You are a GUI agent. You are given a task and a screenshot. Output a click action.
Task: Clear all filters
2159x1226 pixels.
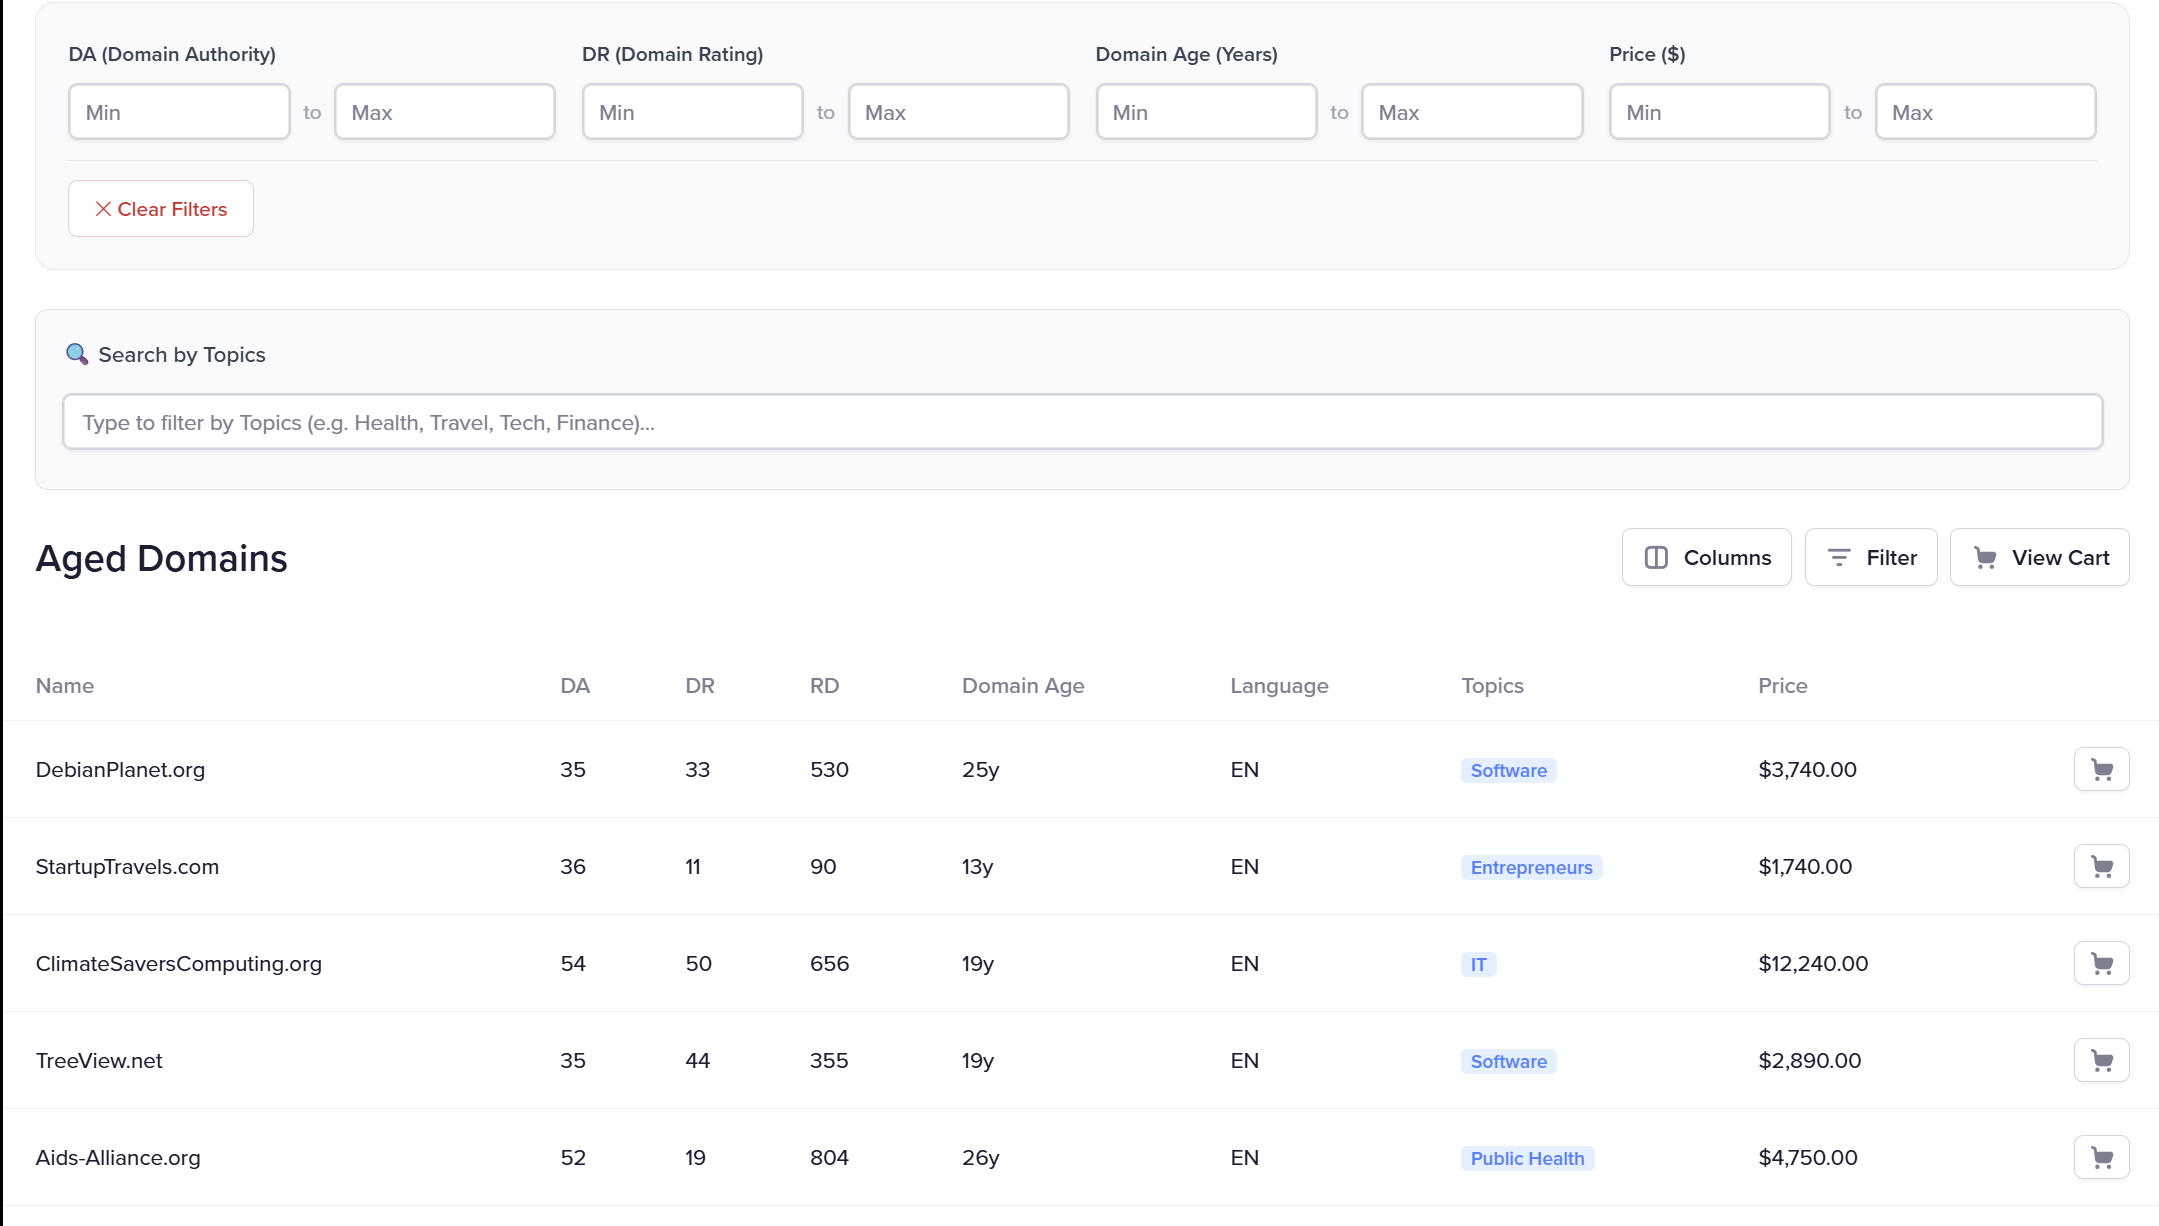coord(161,209)
